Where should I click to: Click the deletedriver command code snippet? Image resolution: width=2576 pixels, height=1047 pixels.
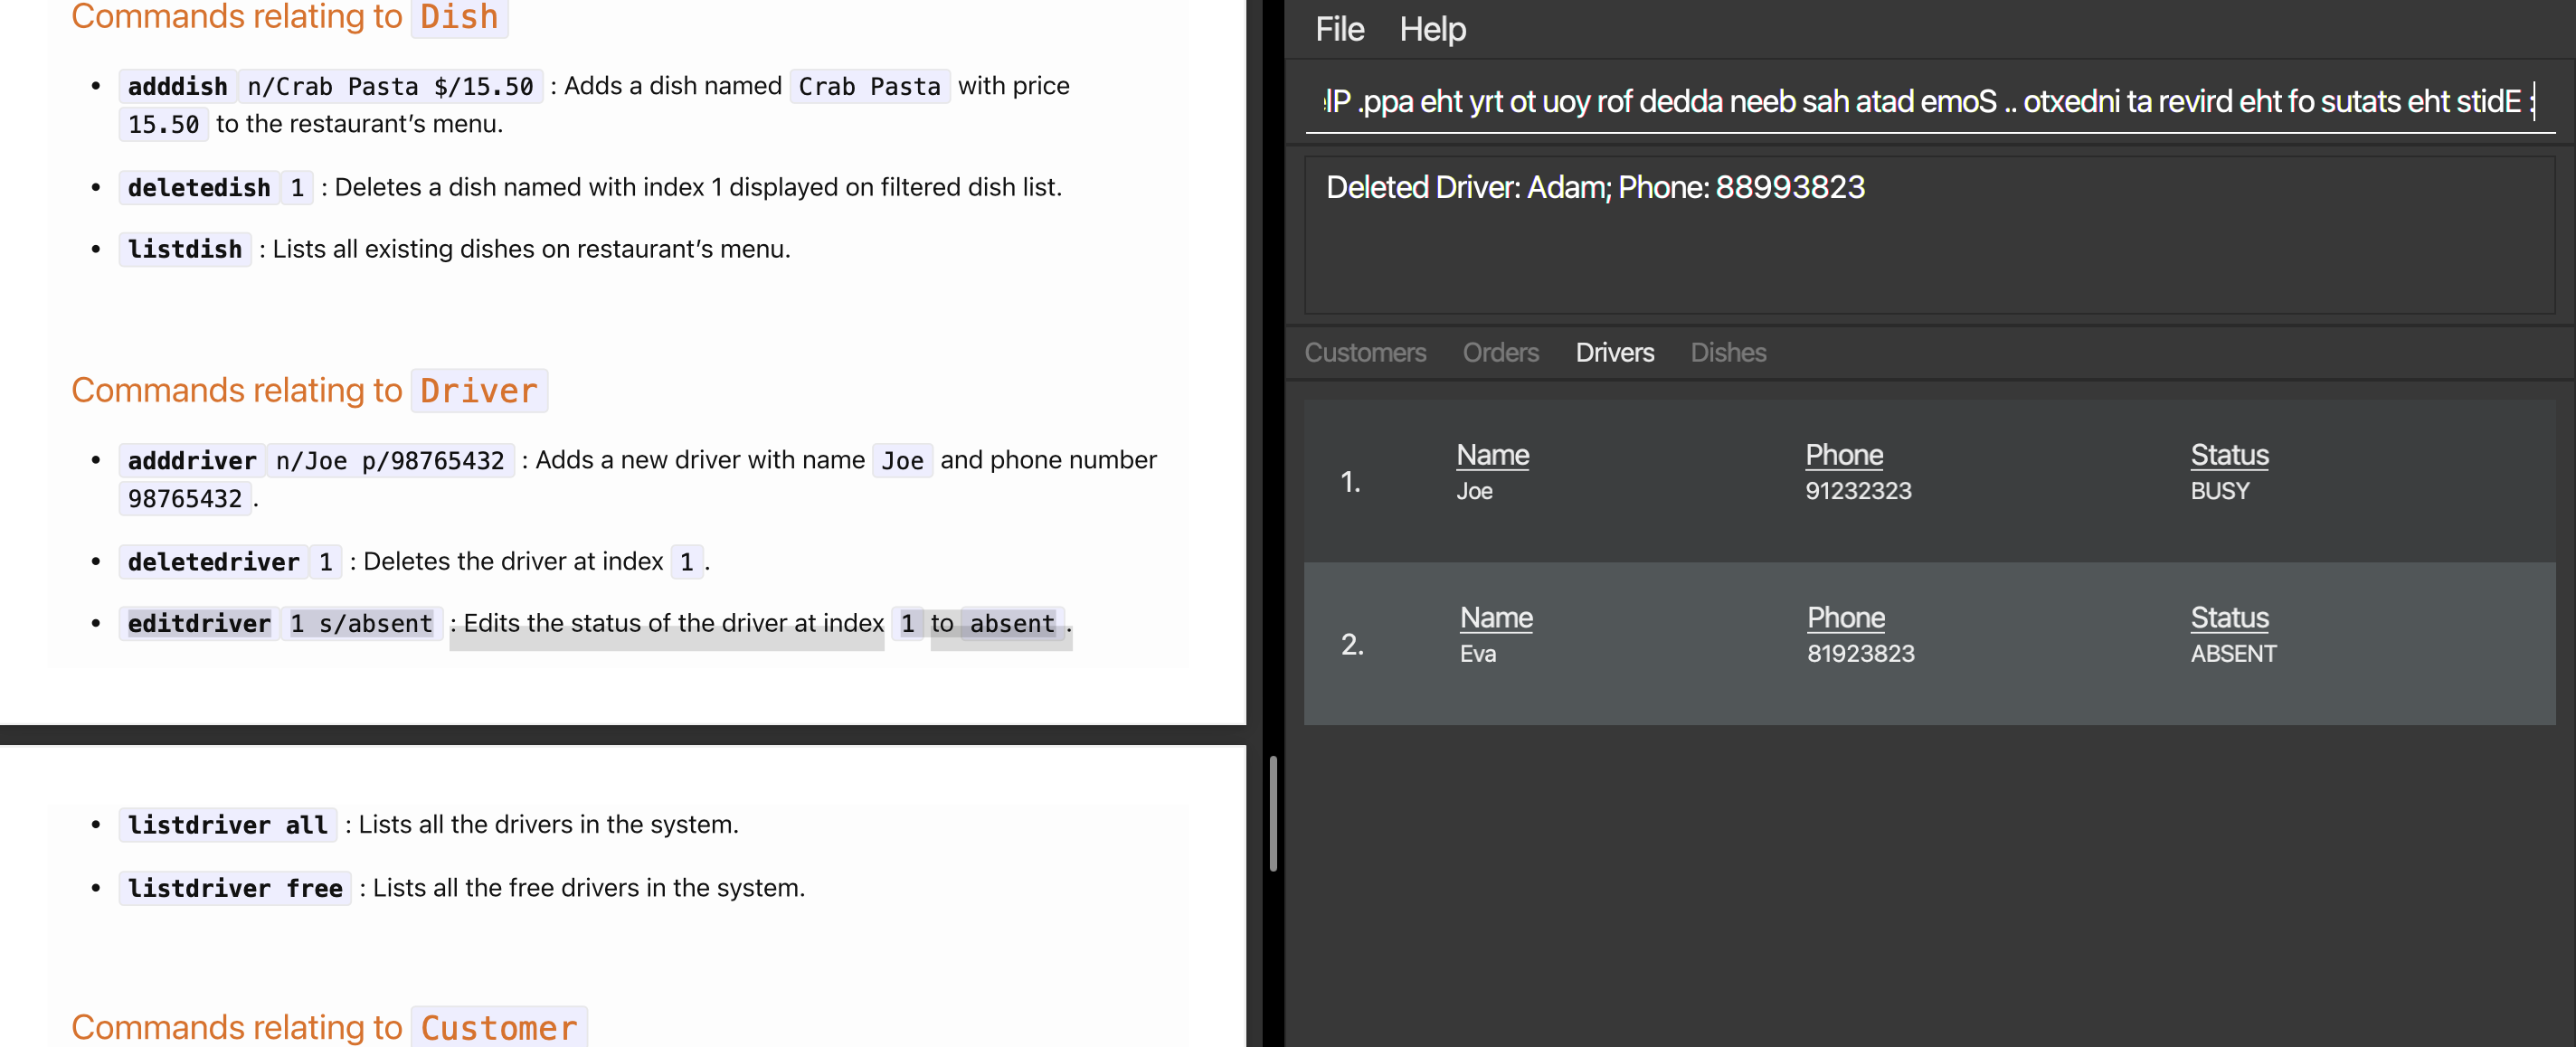pos(213,562)
